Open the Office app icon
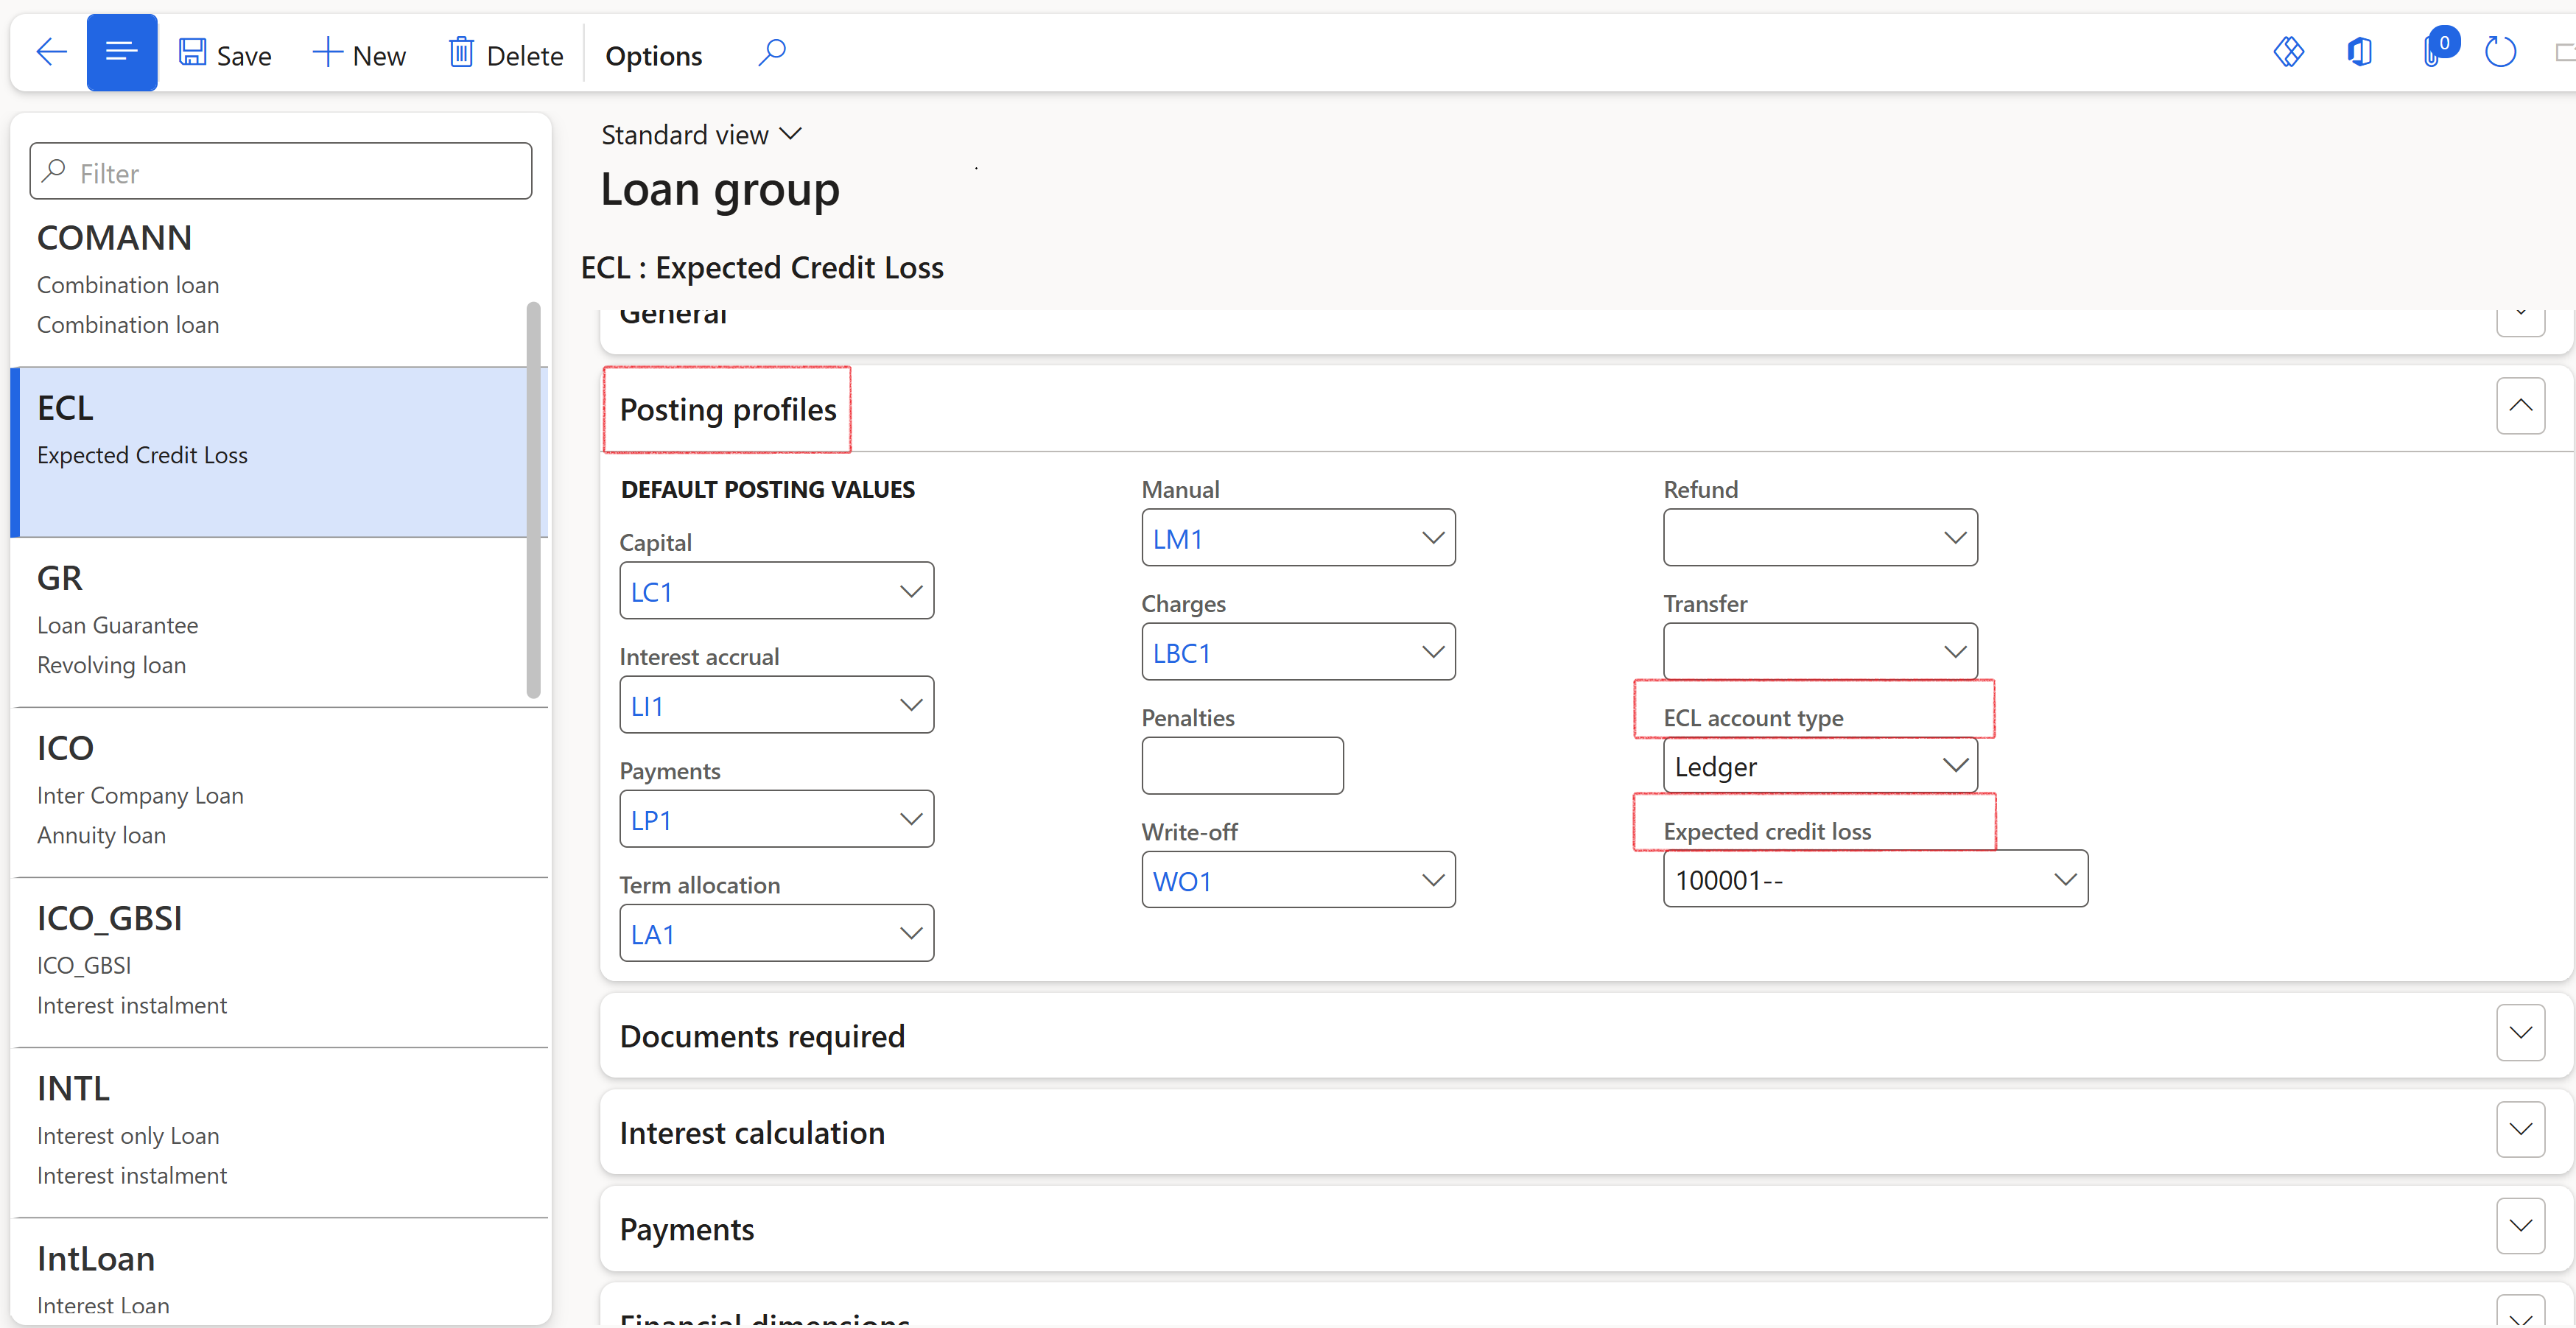This screenshot has width=2576, height=1328. coord(2359,52)
